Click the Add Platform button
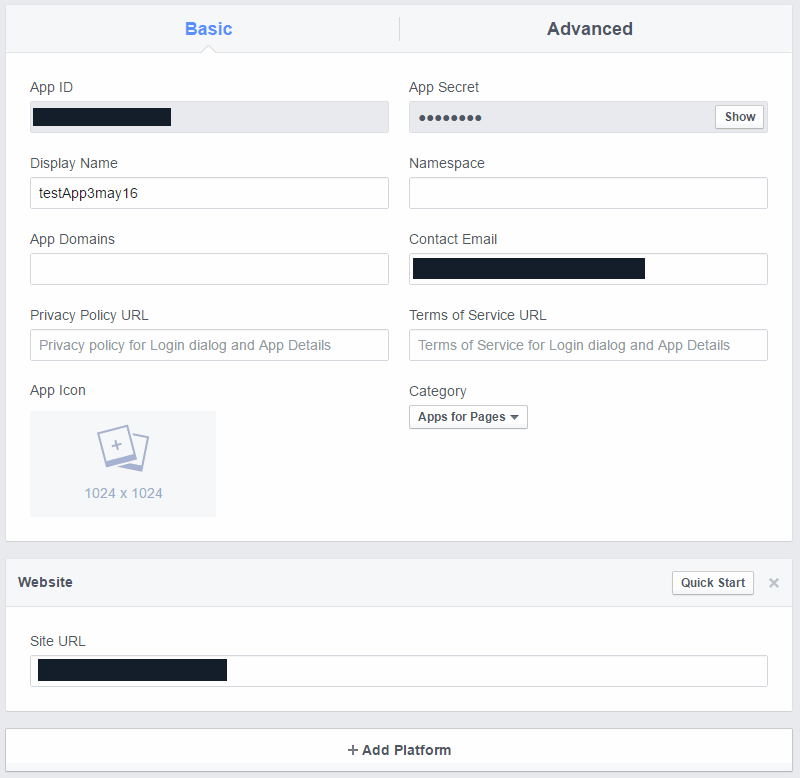800x778 pixels. (399, 750)
